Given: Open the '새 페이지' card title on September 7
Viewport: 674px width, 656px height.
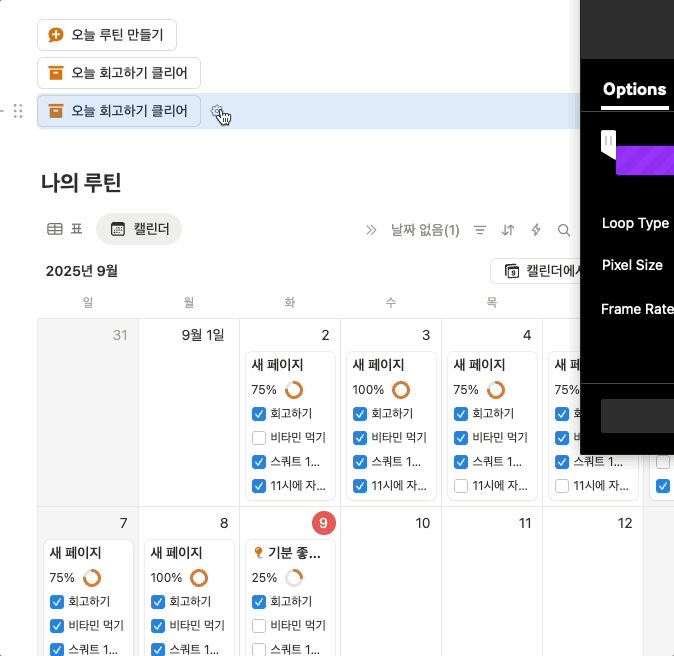Looking at the screenshot, I should tap(75, 553).
